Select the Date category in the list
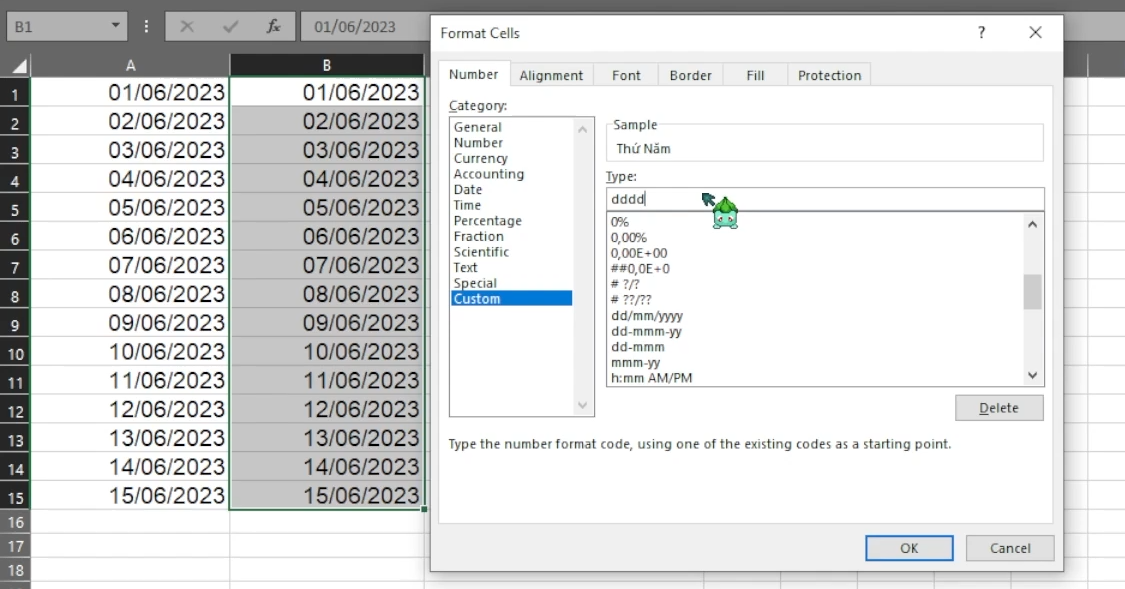 pyautogui.click(x=471, y=189)
